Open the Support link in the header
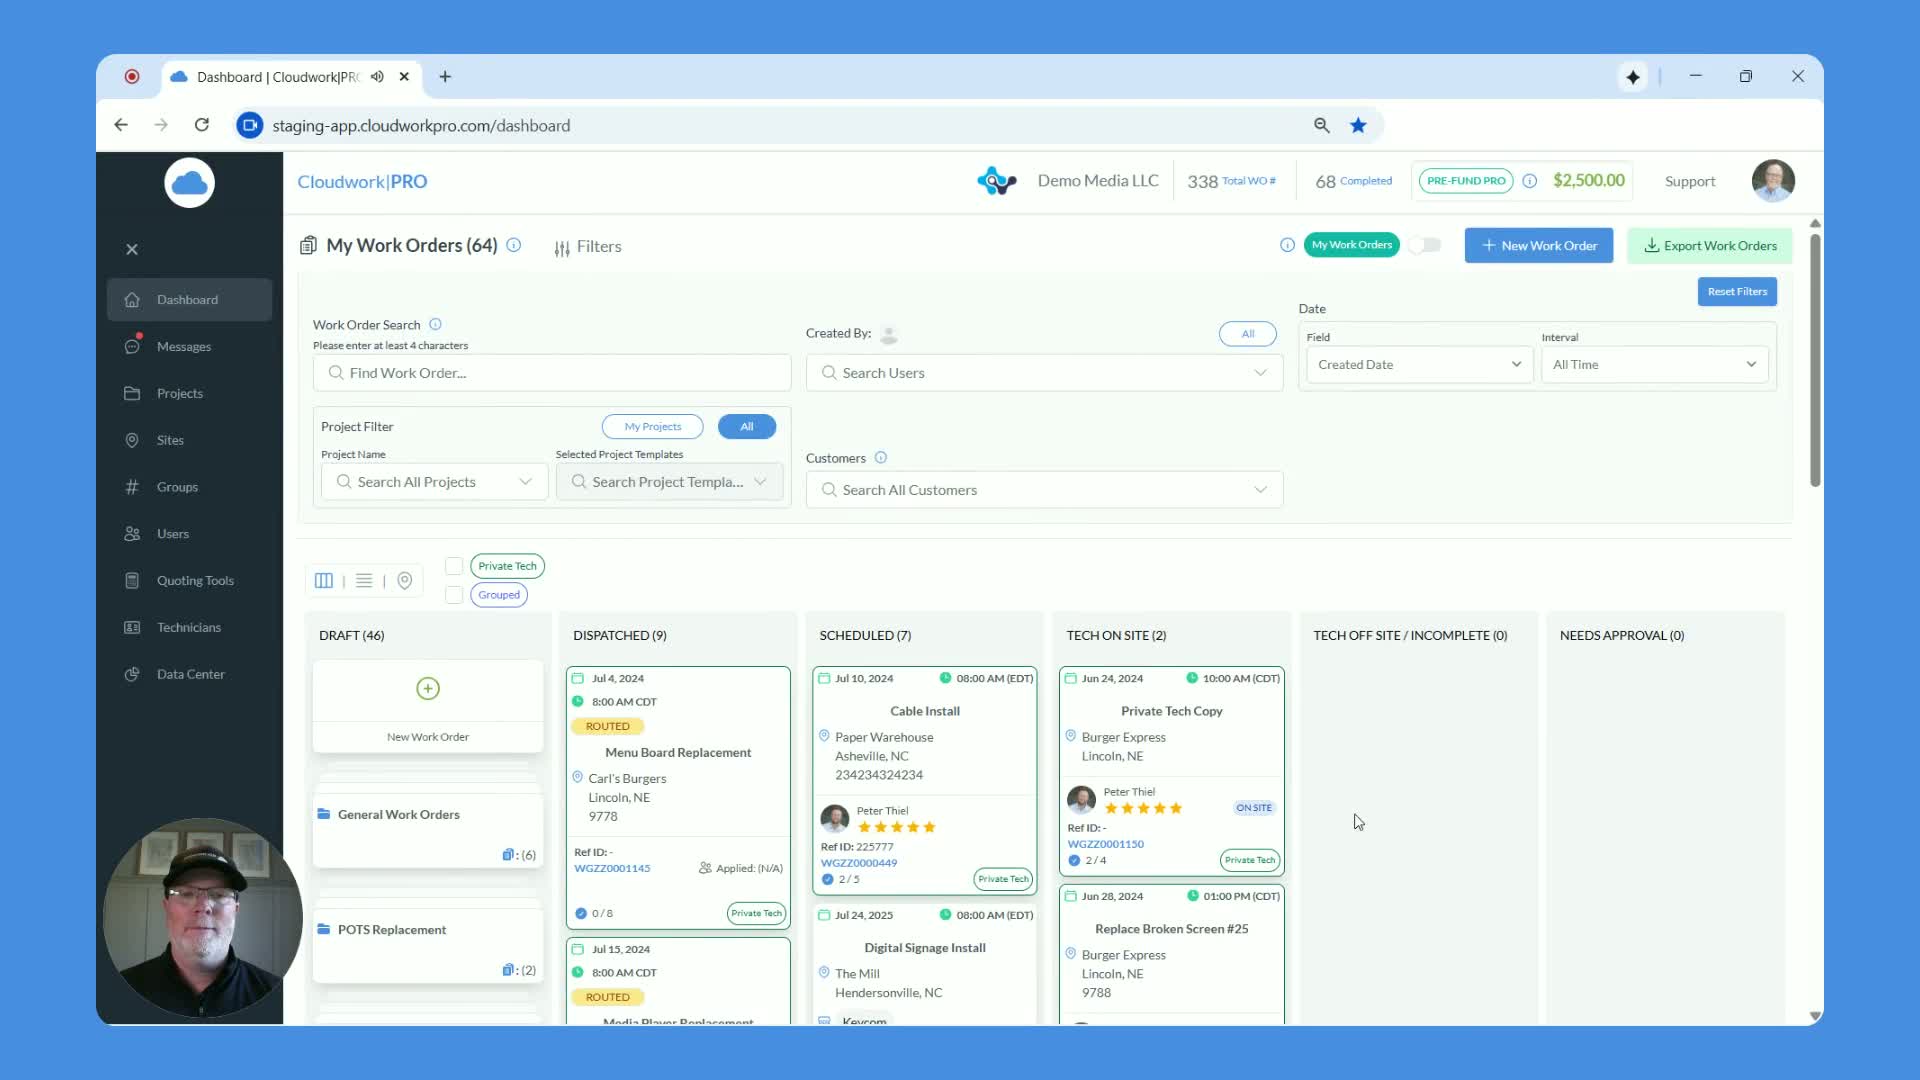1920x1080 pixels. (x=1690, y=182)
